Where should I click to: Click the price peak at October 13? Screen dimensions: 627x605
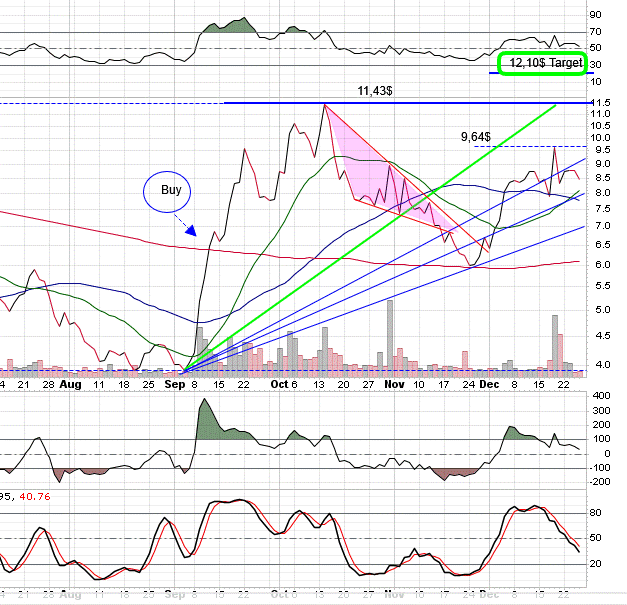coord(324,104)
